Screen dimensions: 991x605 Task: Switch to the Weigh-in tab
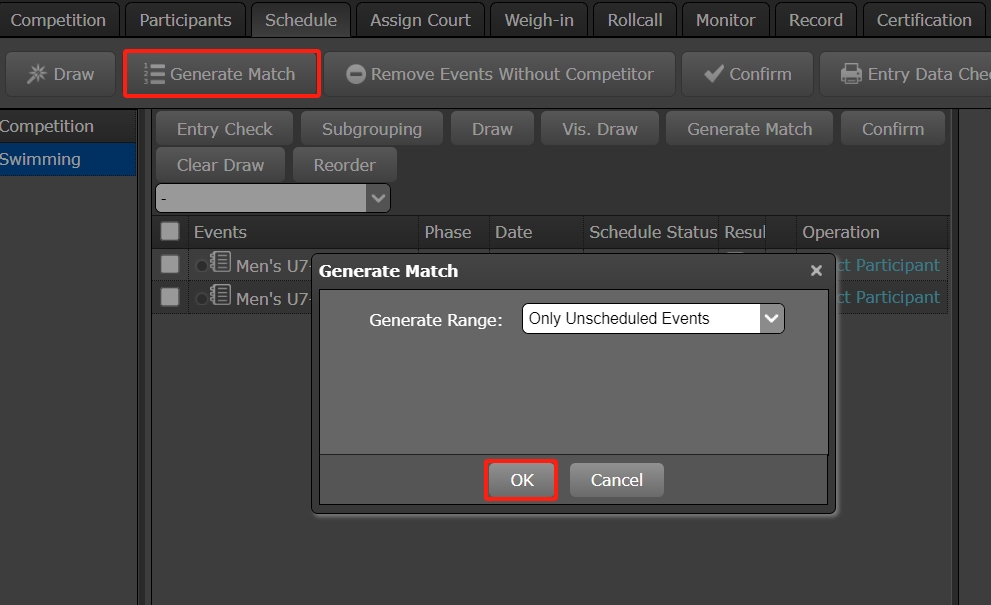pos(539,20)
